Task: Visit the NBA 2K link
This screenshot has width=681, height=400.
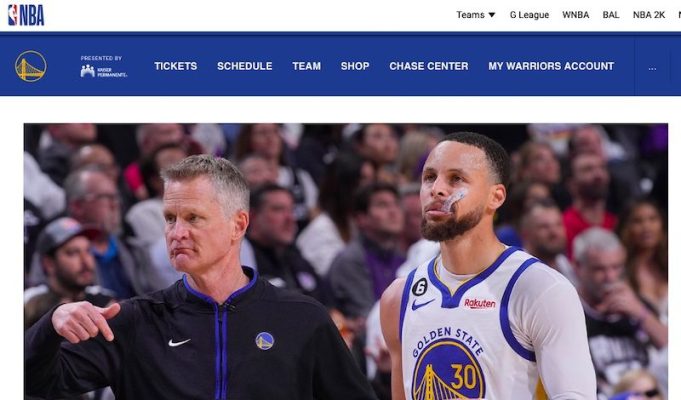Action: pos(648,15)
